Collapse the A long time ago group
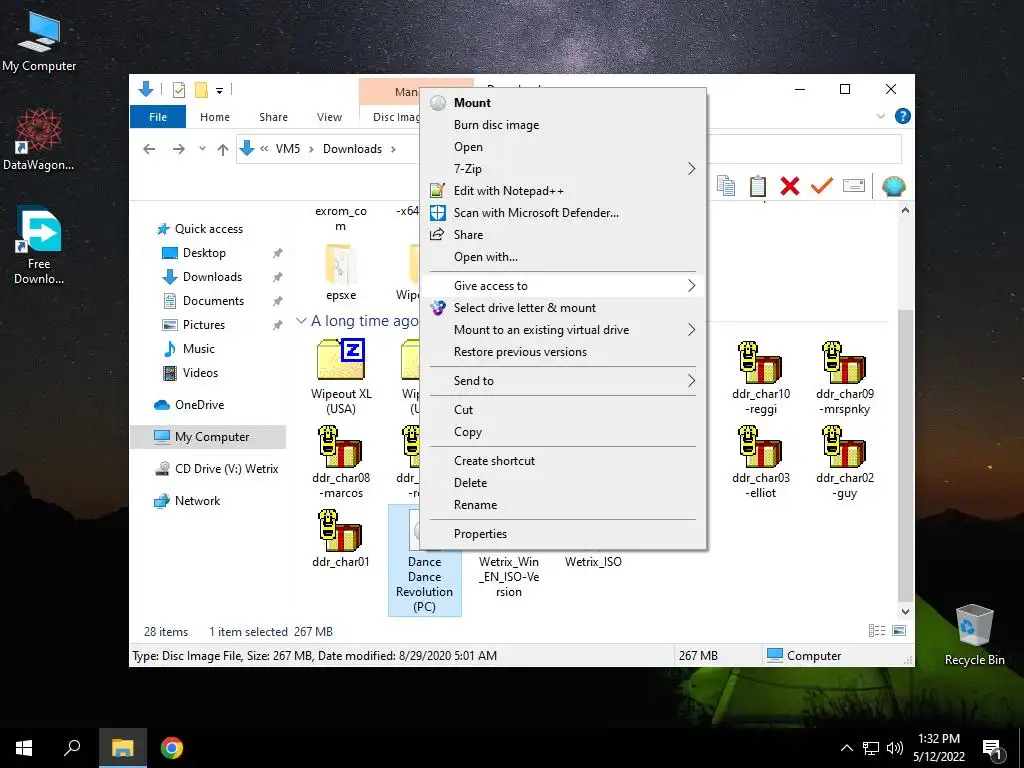This screenshot has height=768, width=1024. point(301,321)
